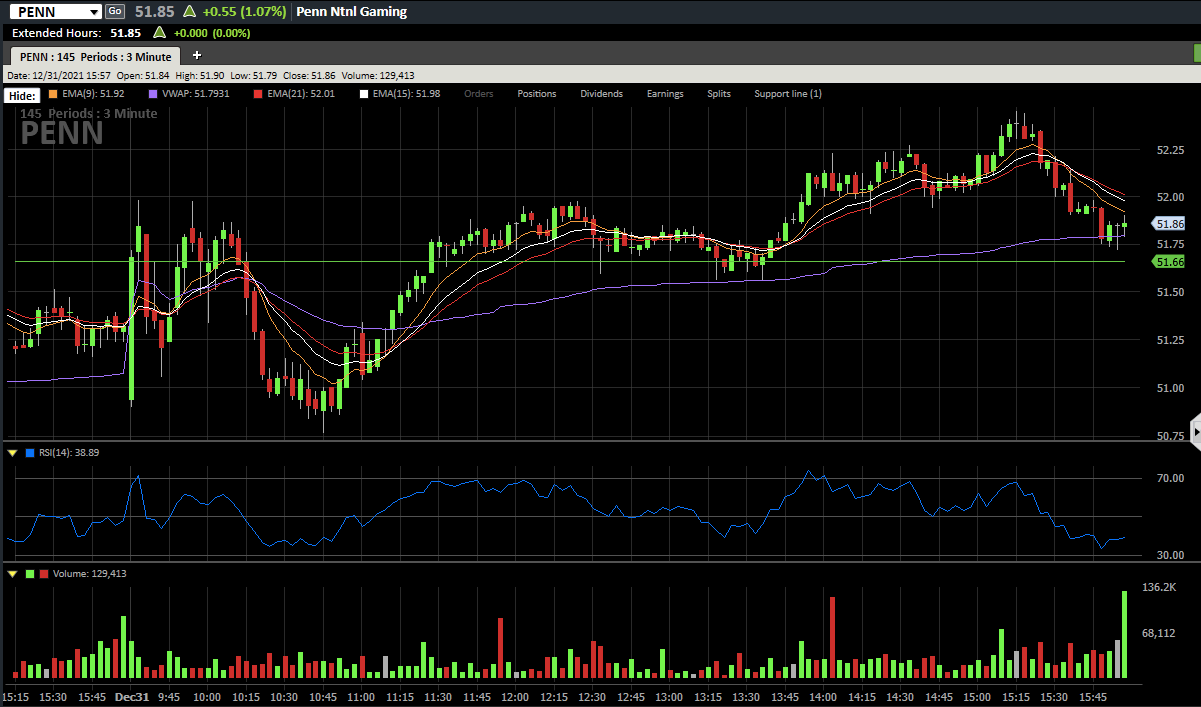Select the PENN 145 Periods 3 Minute tab
The image size is (1201, 707).
95,56
